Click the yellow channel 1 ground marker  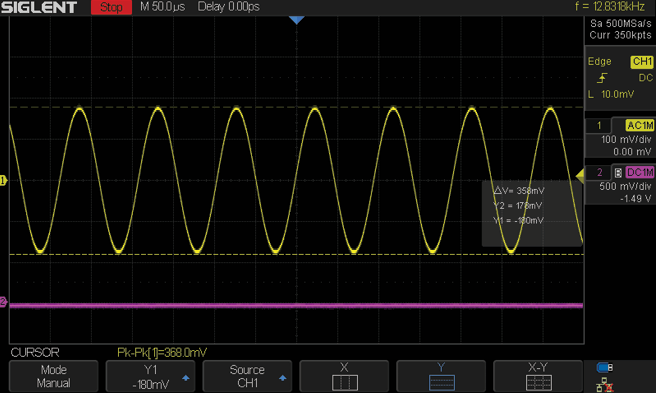pyautogui.click(x=3, y=181)
